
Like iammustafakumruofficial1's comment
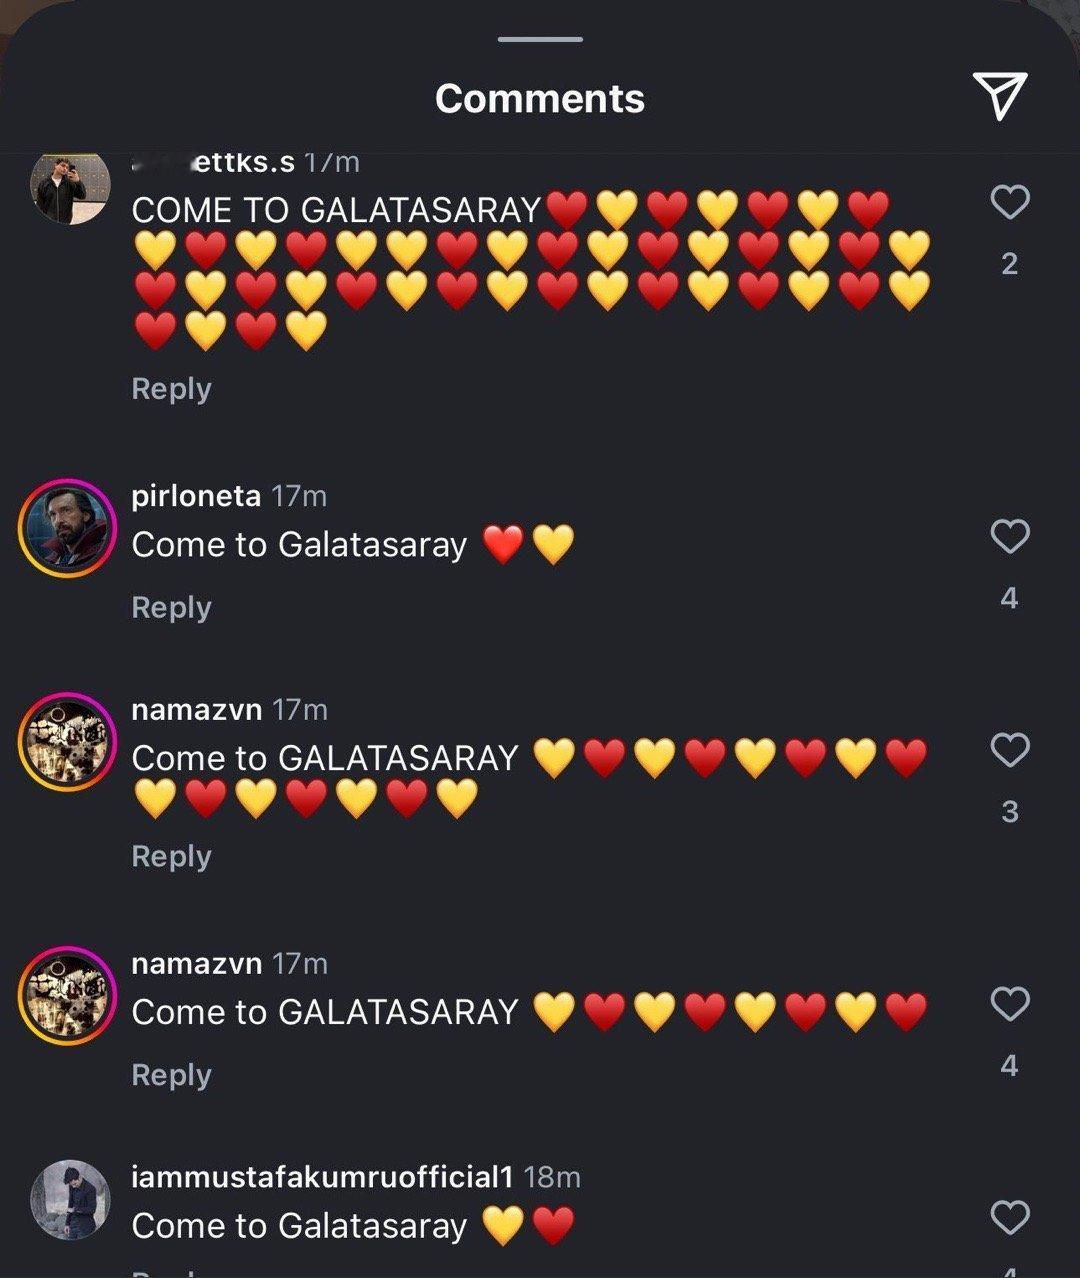(1009, 1218)
